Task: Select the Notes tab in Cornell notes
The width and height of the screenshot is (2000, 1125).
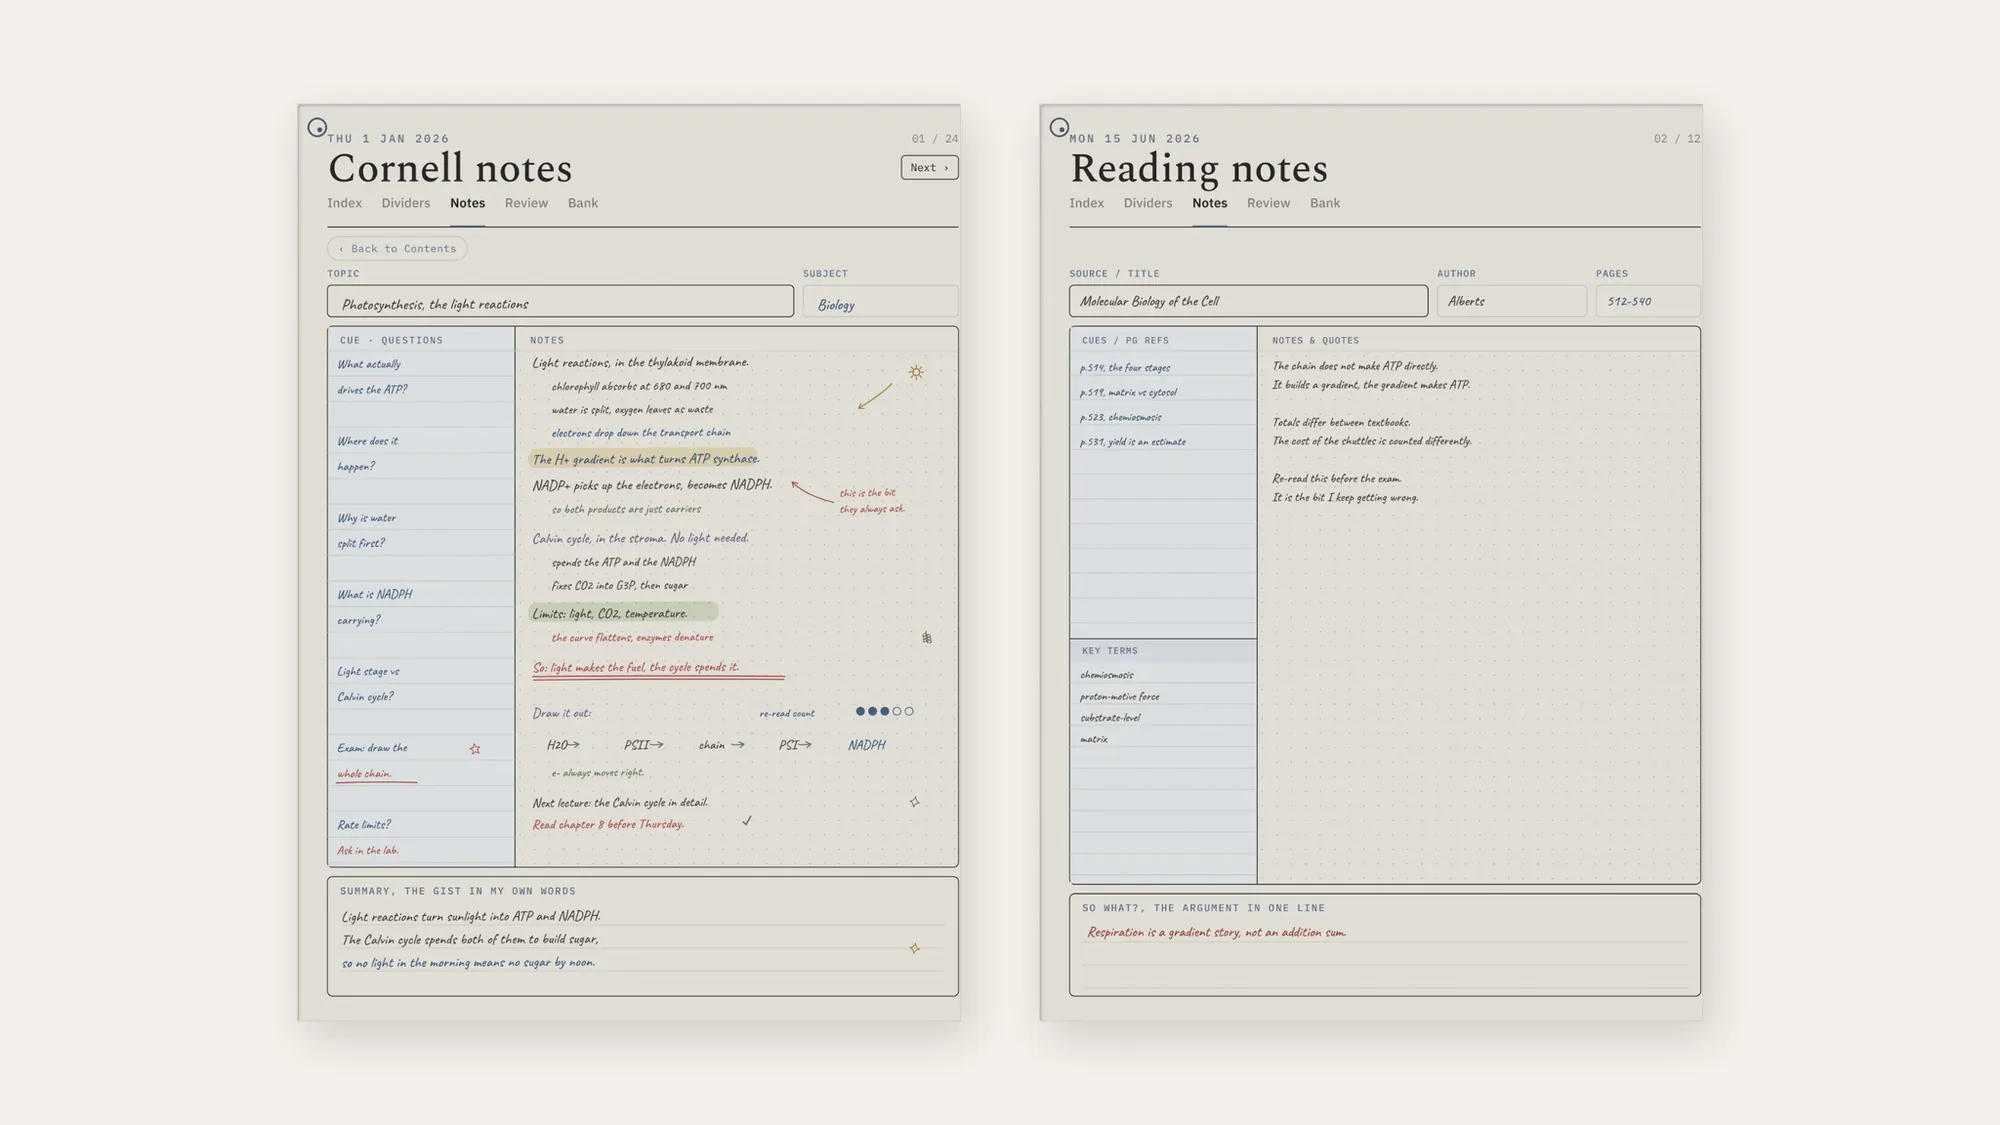Action: pos(467,203)
